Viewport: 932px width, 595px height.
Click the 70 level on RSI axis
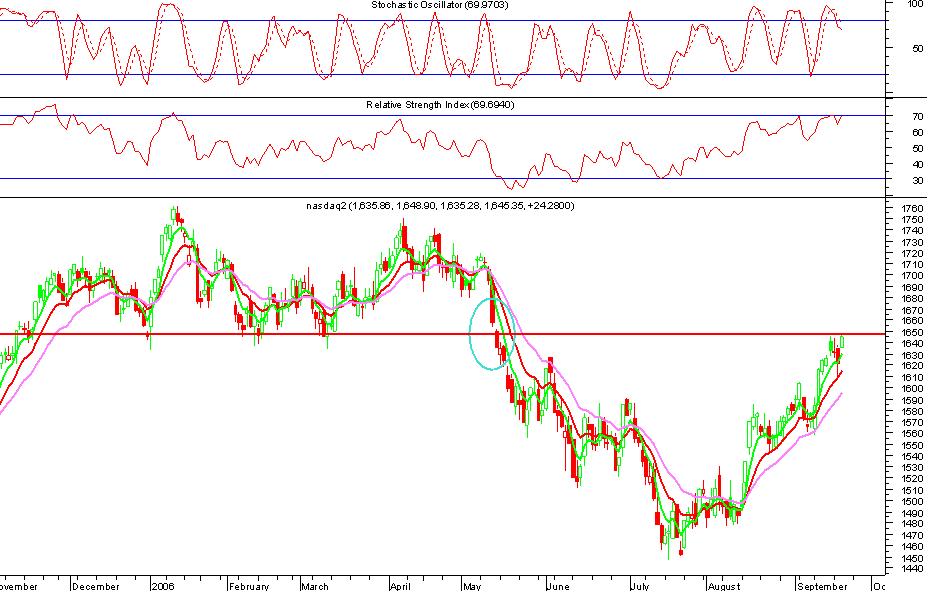(918, 117)
